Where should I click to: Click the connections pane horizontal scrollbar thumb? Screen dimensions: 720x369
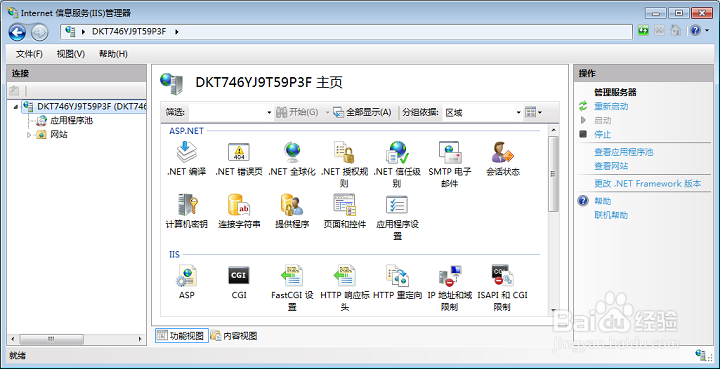(x=50, y=339)
